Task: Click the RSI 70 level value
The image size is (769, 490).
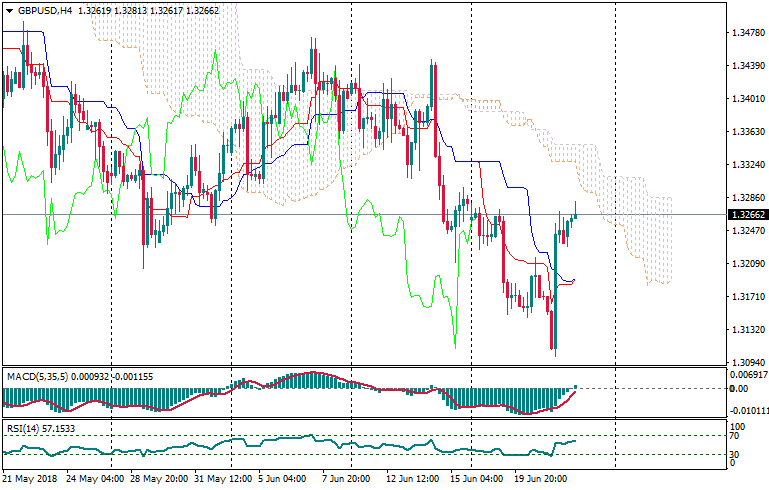Action: [x=732, y=437]
